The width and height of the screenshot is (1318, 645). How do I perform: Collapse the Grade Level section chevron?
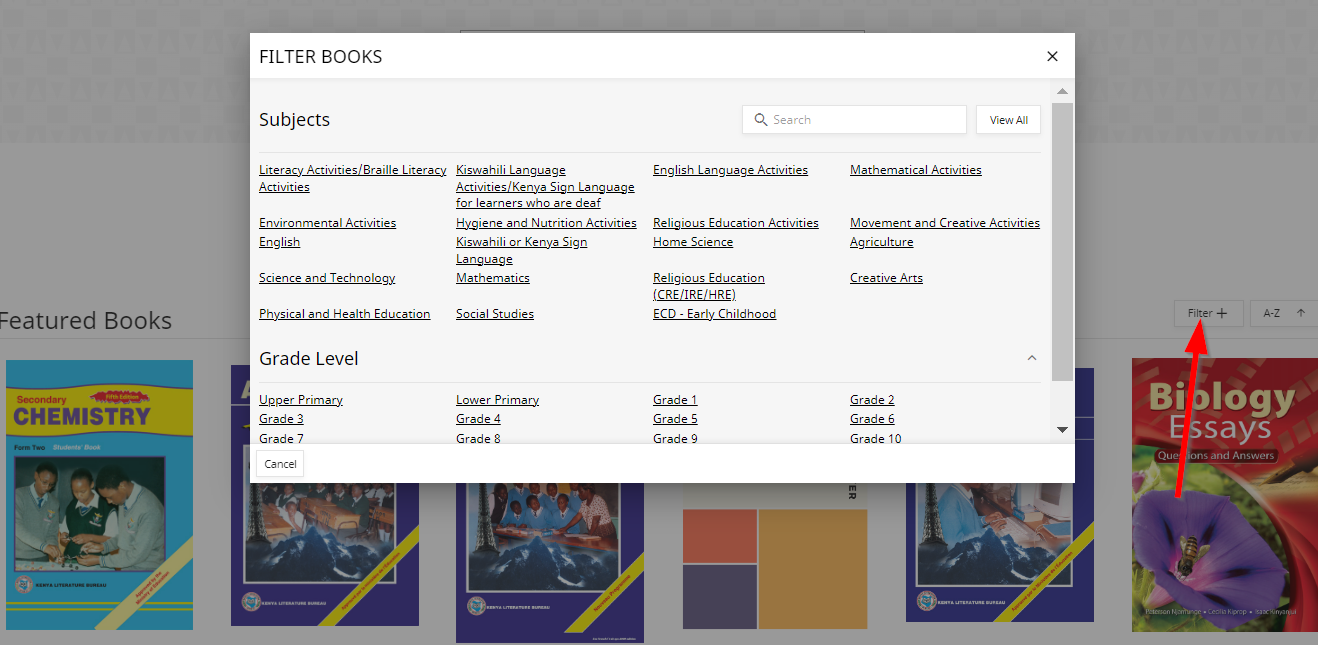(x=1032, y=358)
